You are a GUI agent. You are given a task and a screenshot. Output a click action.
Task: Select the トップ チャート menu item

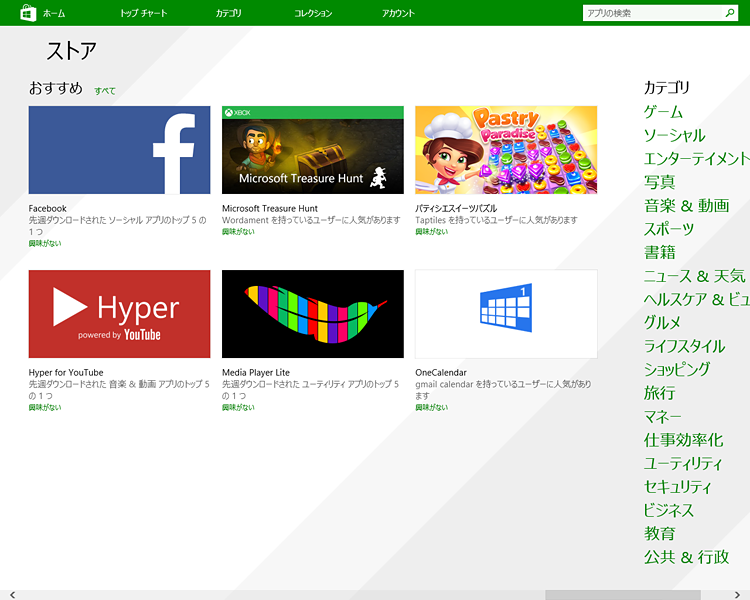pyautogui.click(x=143, y=14)
